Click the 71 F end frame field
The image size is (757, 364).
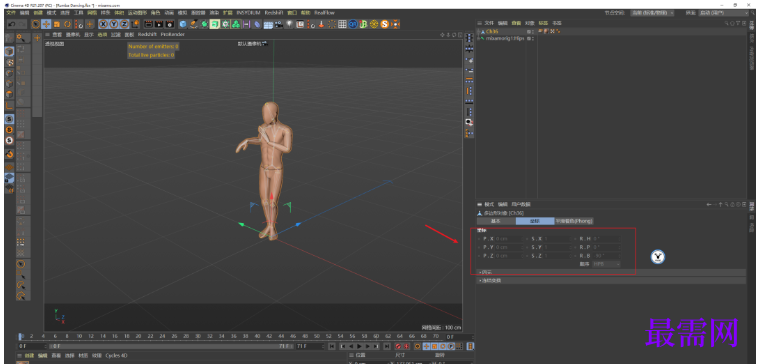(310, 346)
